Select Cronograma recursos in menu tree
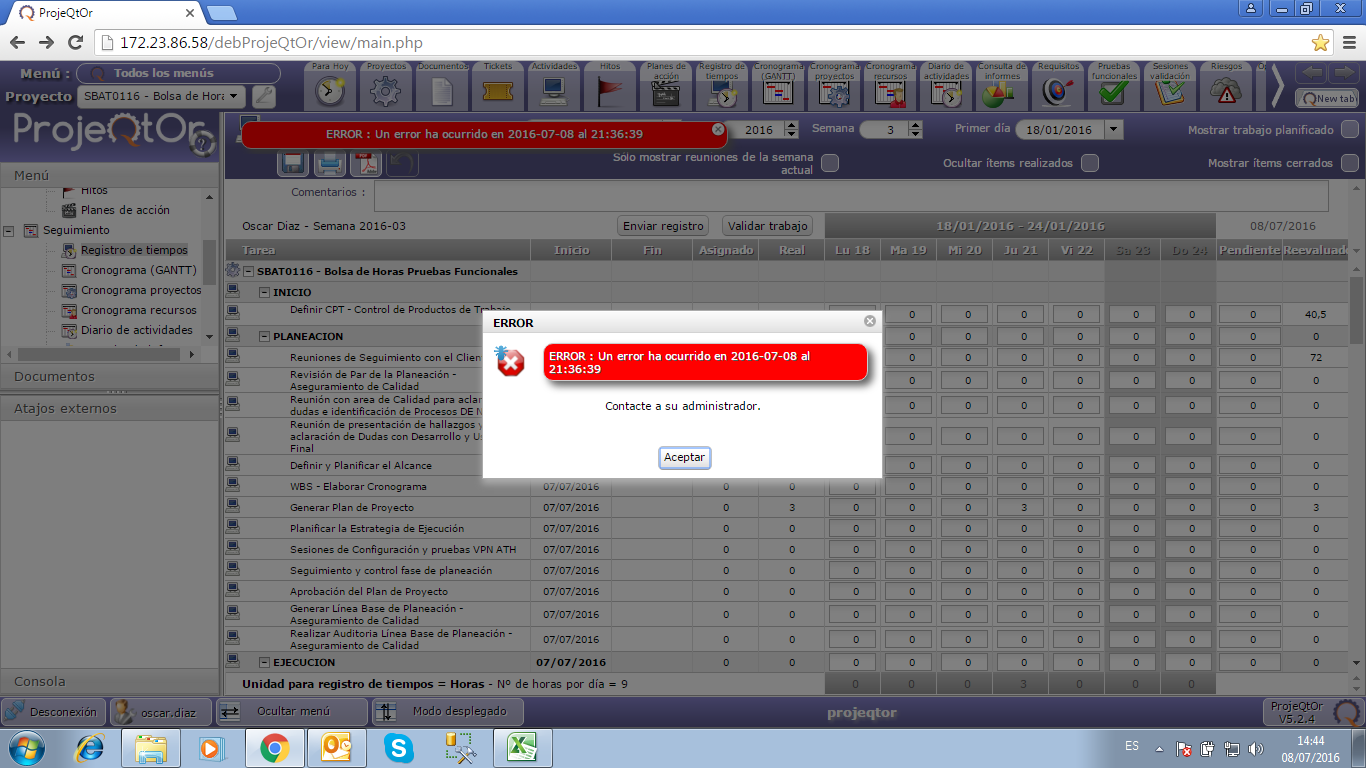Screen dimensions: 1366x768 139,310
